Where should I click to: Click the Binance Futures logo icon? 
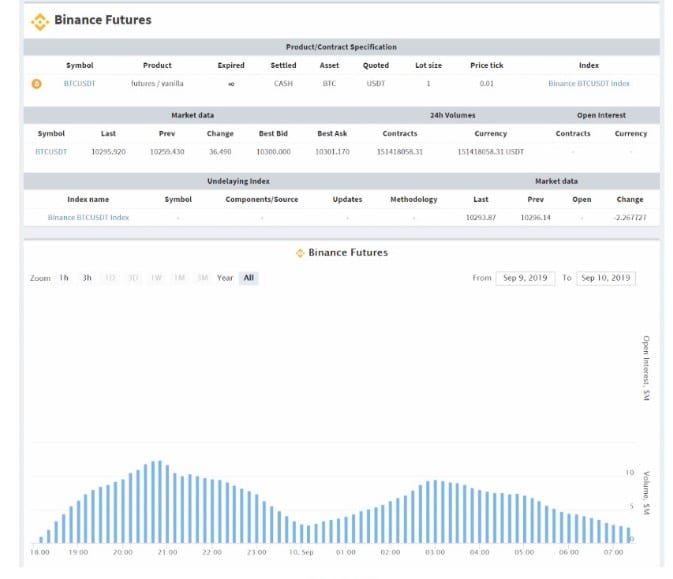40,22
